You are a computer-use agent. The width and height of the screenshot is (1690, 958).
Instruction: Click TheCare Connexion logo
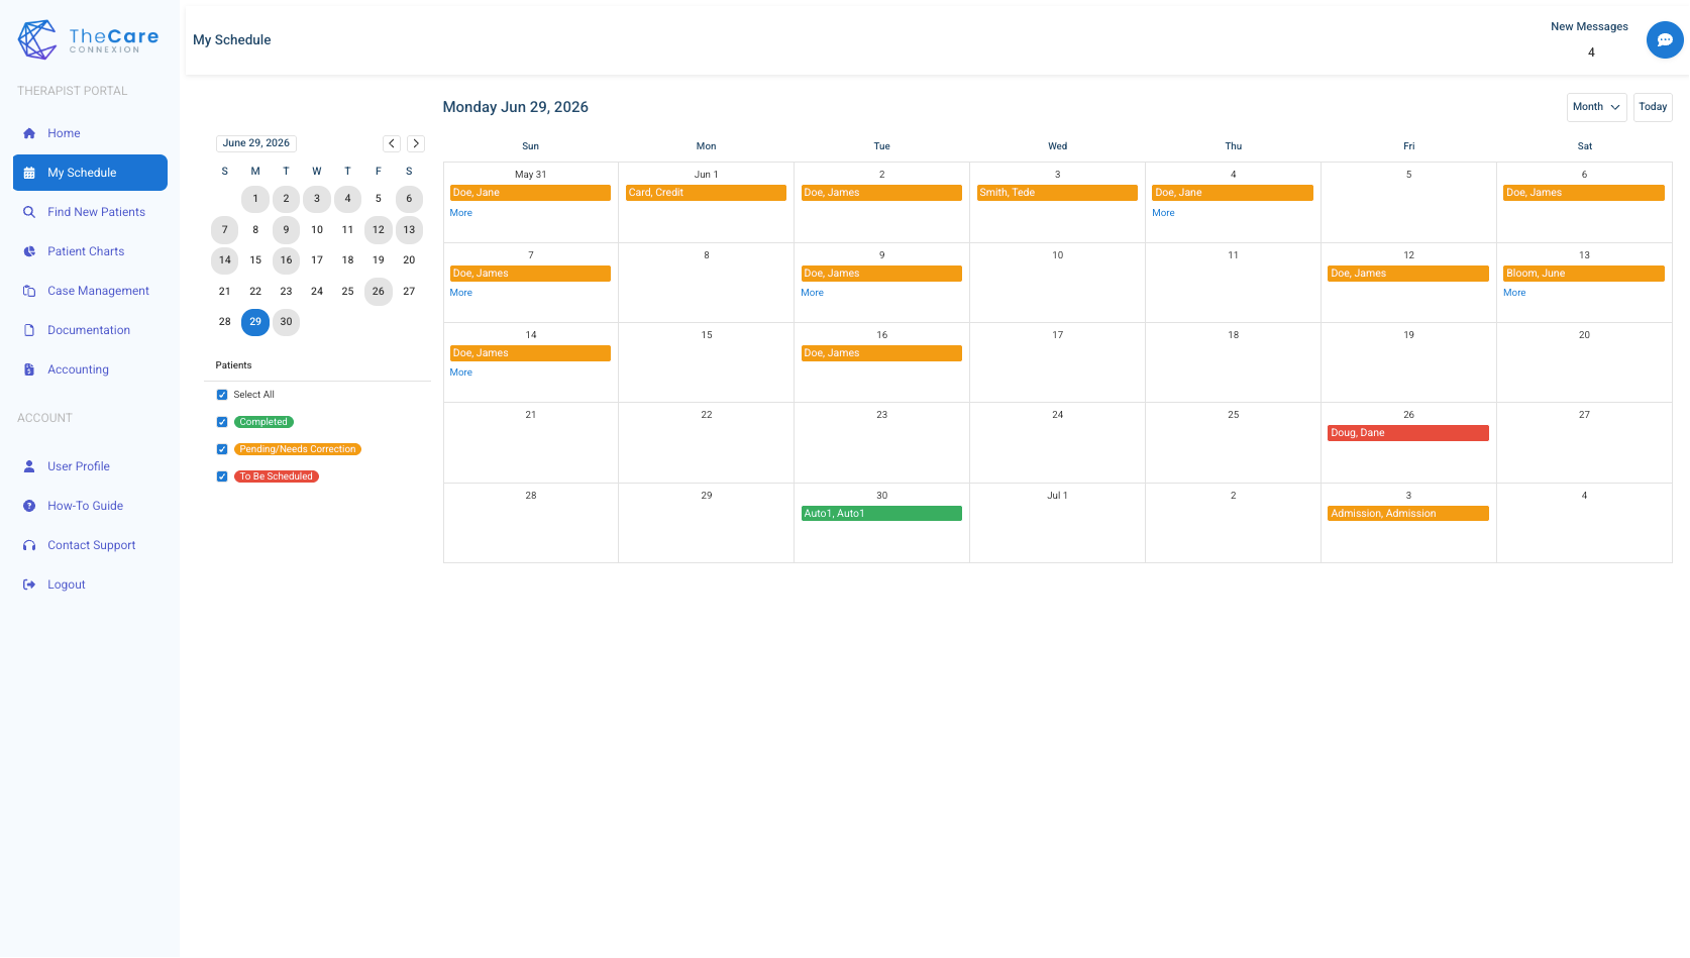tap(88, 40)
